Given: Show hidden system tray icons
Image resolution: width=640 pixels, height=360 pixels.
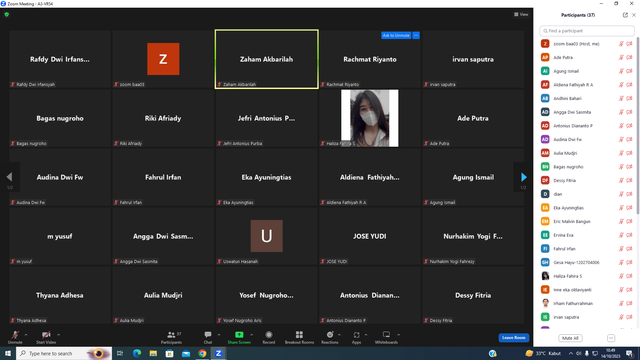Looking at the screenshot, I should pos(571,353).
